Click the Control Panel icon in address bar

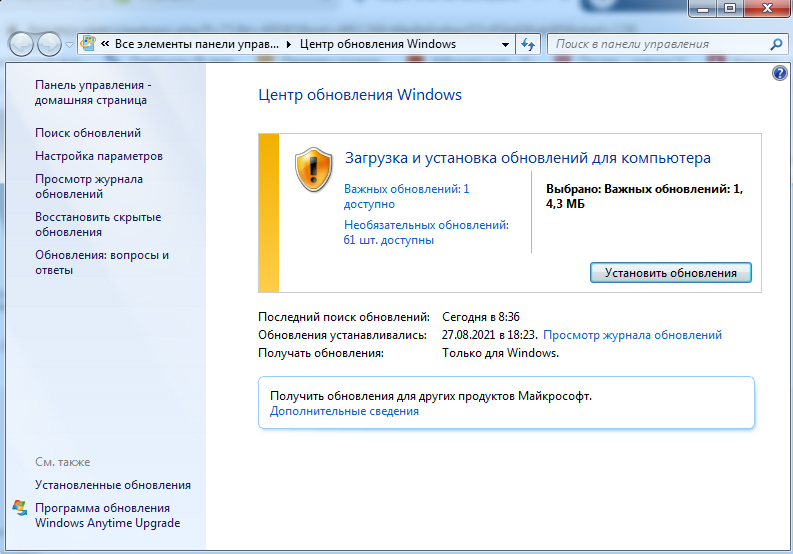(88, 44)
